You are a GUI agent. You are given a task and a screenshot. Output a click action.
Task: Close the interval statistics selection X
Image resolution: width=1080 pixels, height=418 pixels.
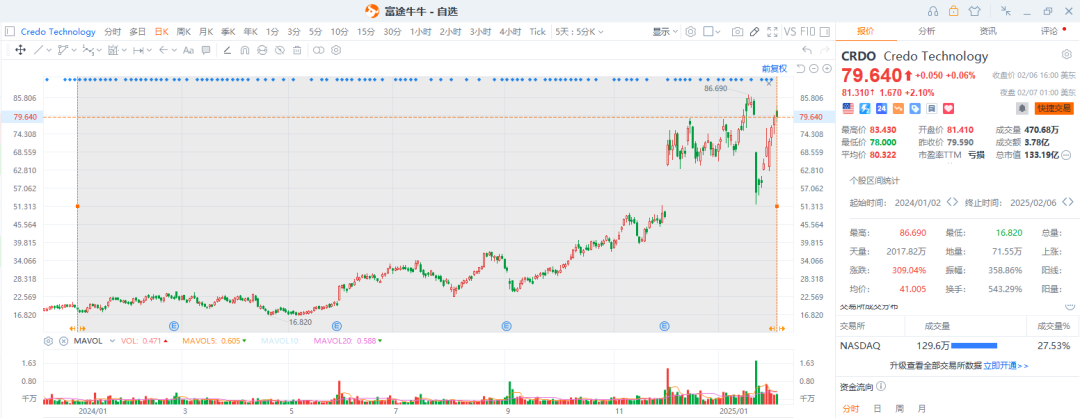(x=769, y=83)
